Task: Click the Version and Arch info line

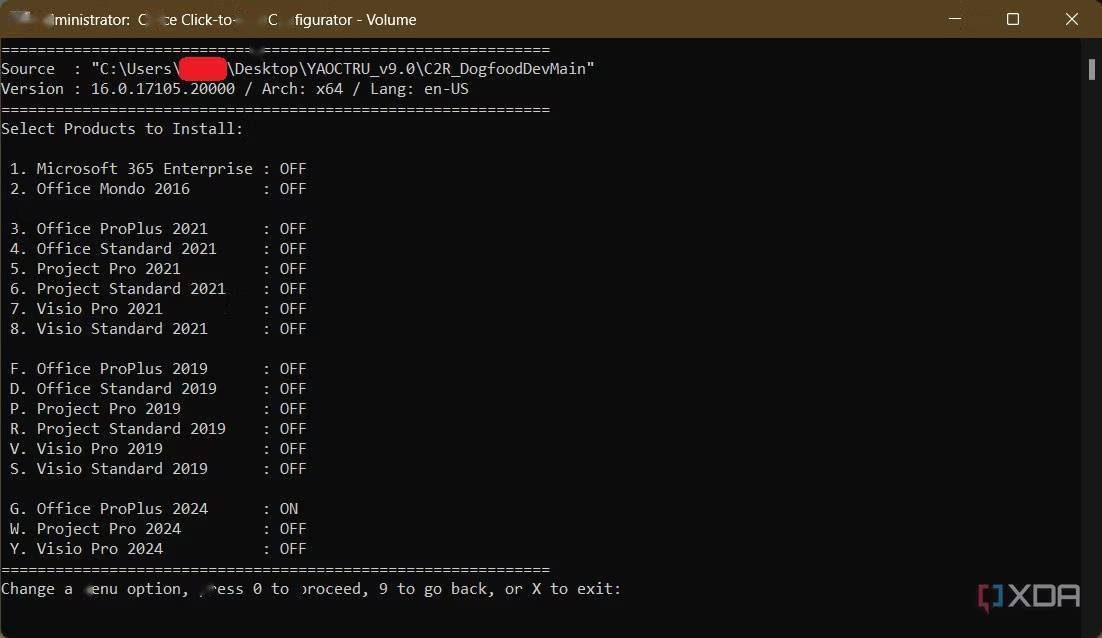Action: pos(235,89)
